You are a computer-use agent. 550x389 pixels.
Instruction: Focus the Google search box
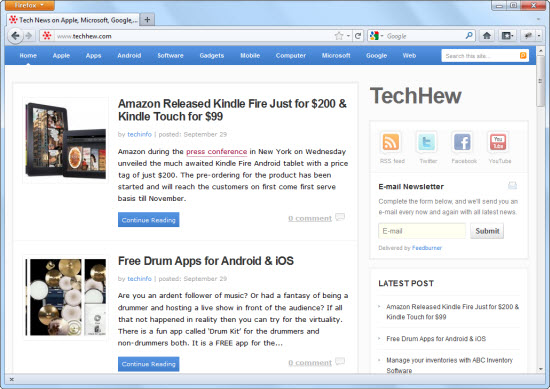(425, 36)
